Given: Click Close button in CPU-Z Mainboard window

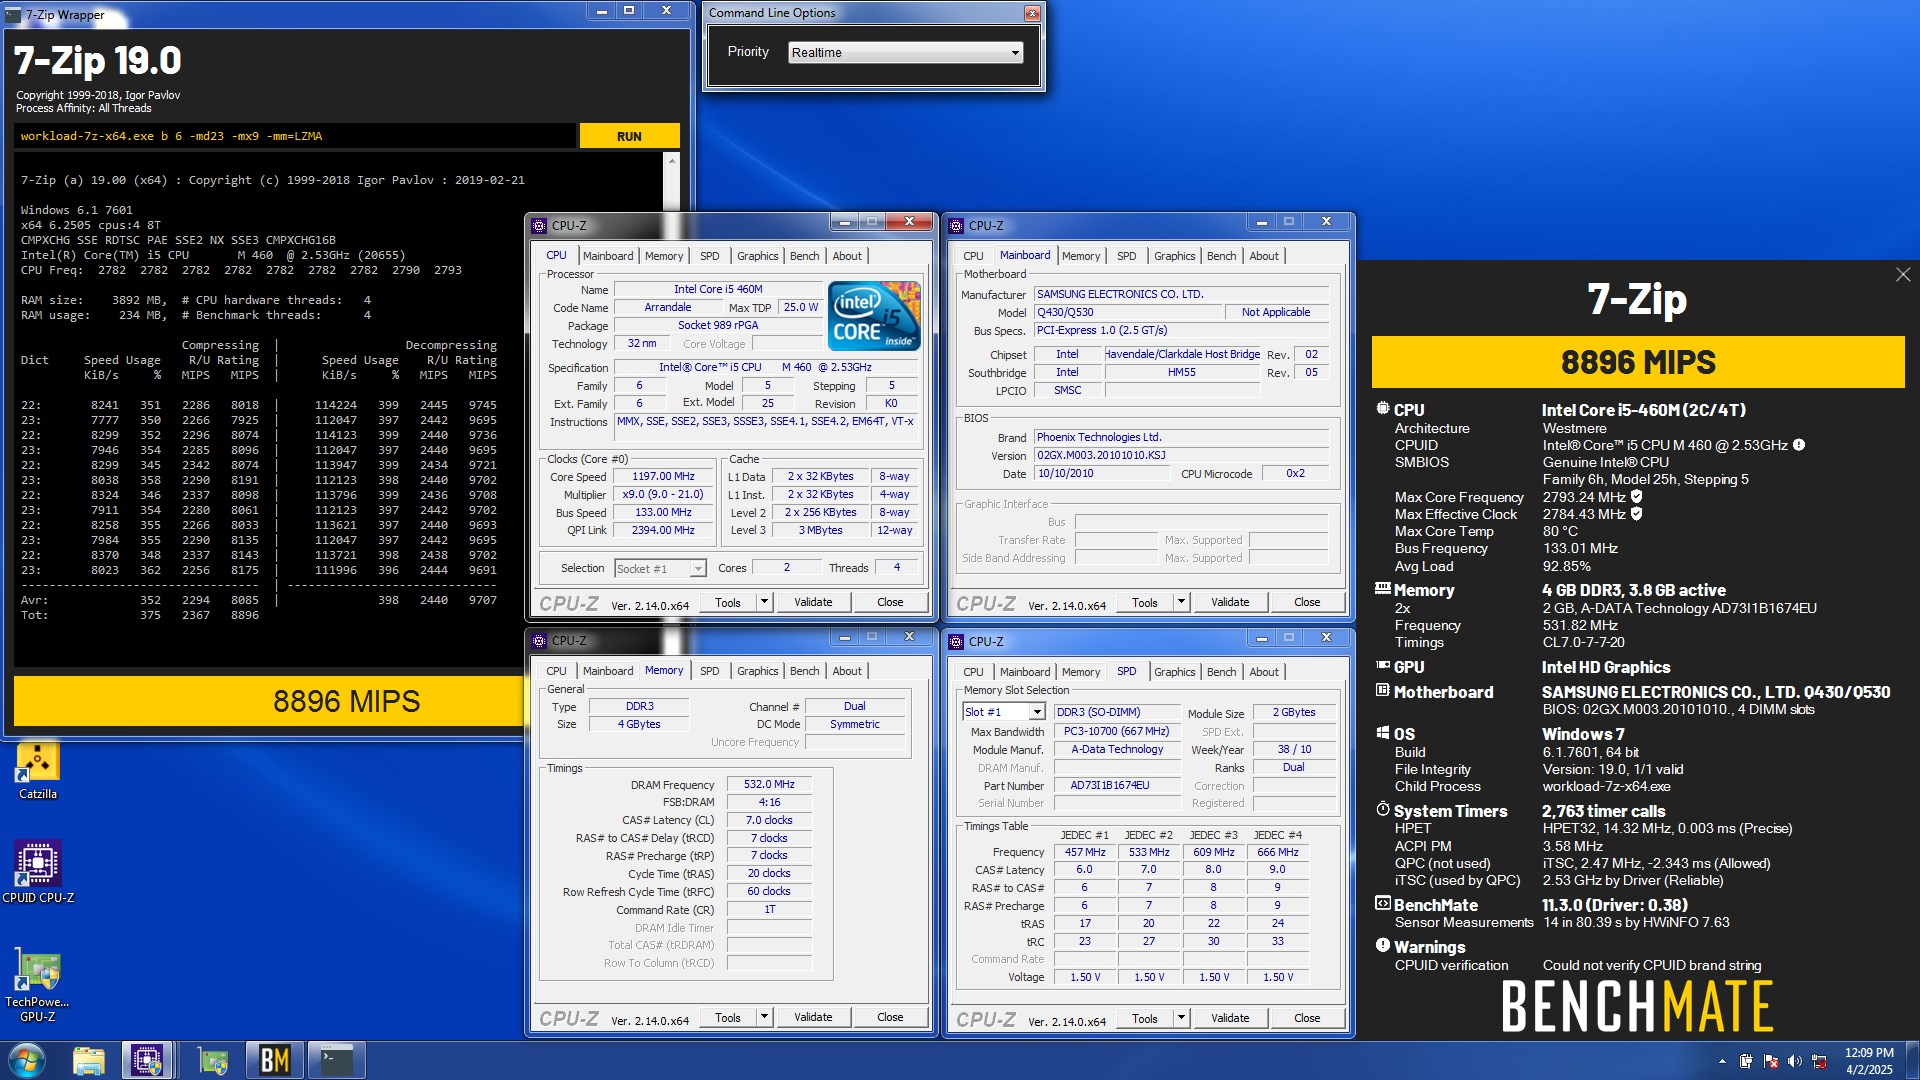Looking at the screenshot, I should pyautogui.click(x=1307, y=602).
